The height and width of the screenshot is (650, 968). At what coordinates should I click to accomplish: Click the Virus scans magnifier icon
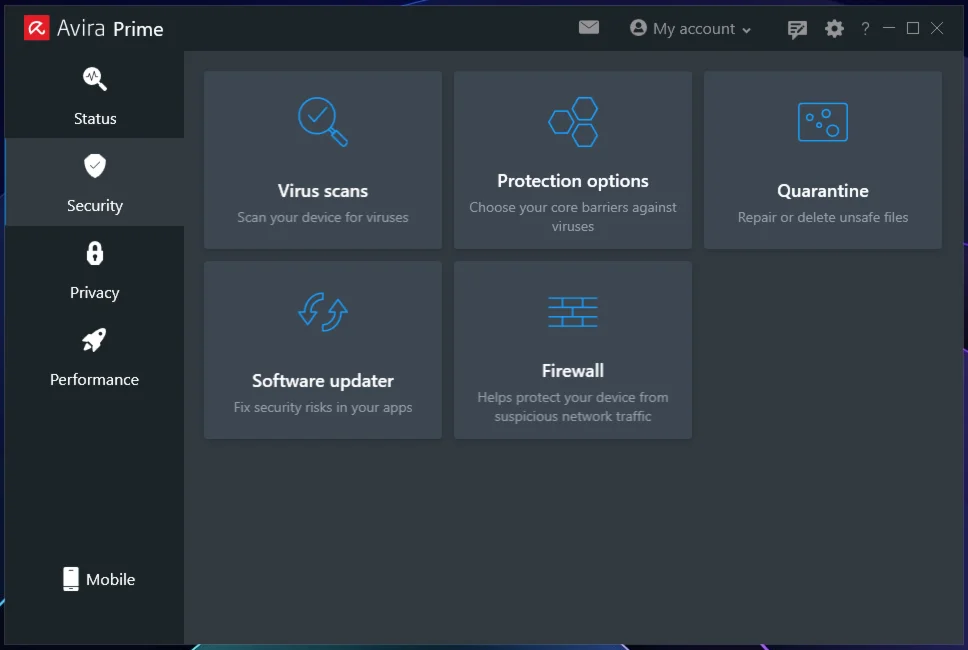pos(322,122)
